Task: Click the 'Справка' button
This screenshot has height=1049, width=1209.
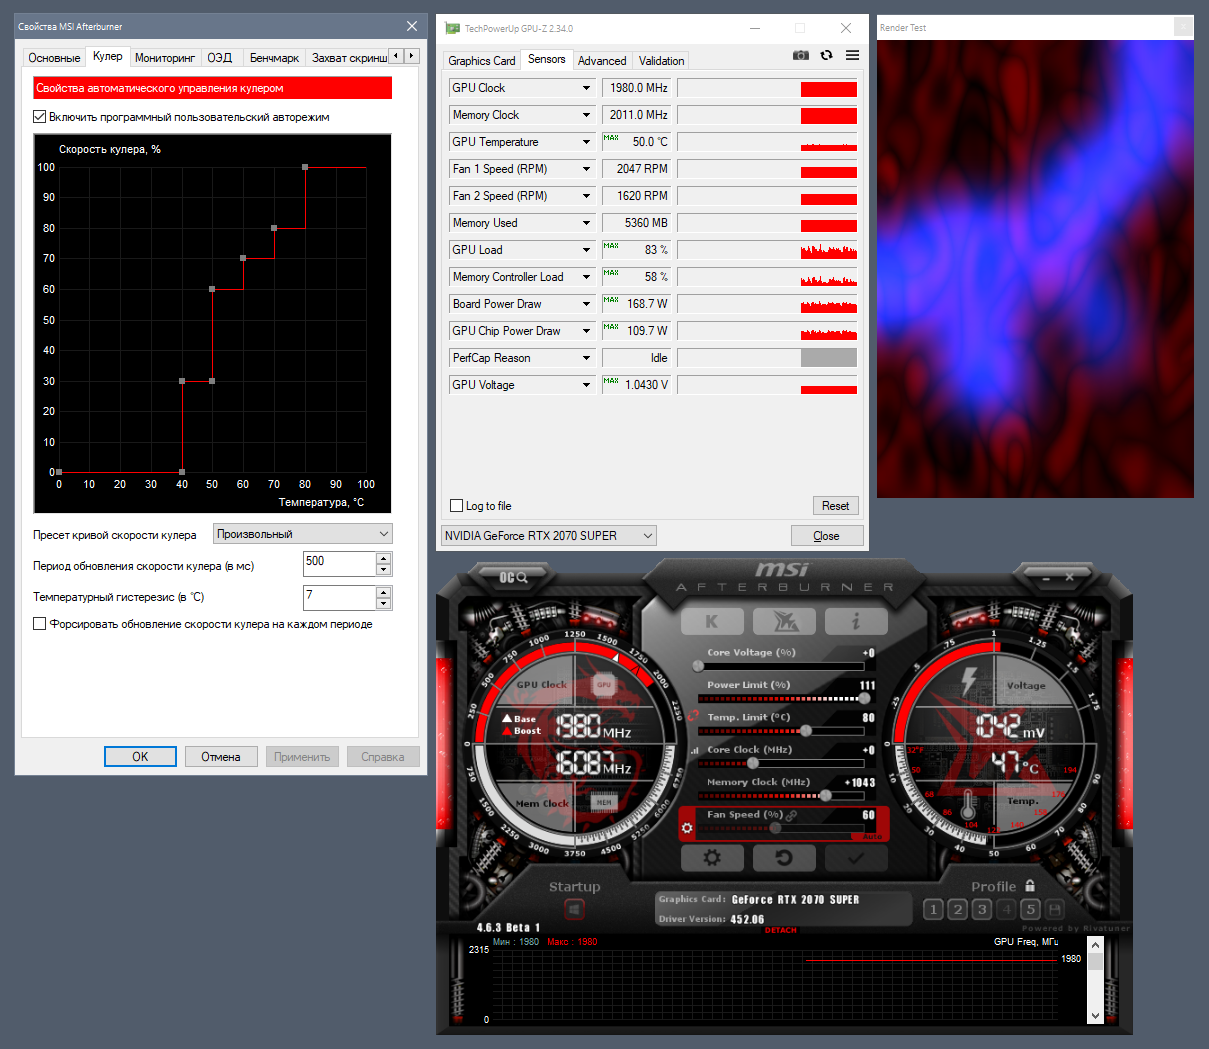Action: click(x=383, y=757)
